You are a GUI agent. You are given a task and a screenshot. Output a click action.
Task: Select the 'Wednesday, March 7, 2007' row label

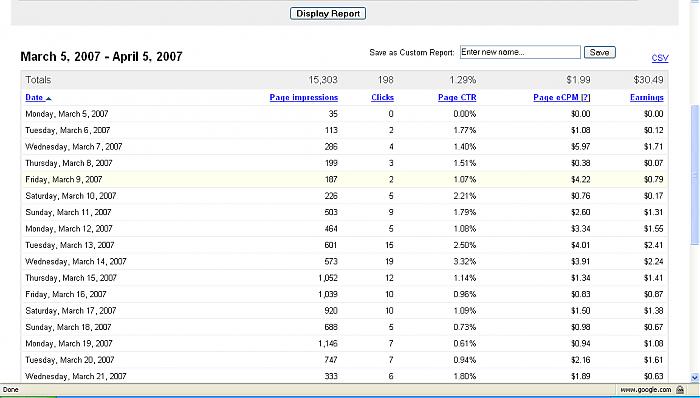coord(74,147)
